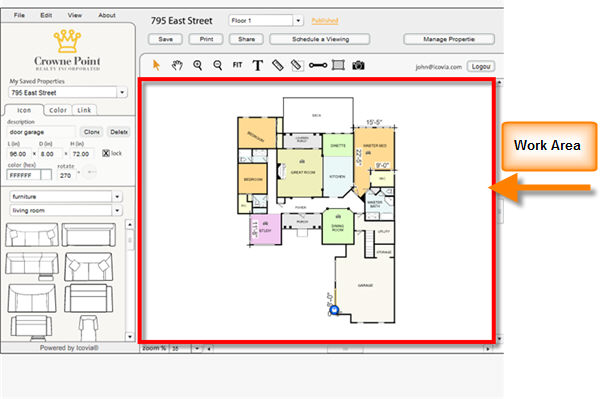The width and height of the screenshot is (603, 399).
Task: Click the zoom out magnifier icon
Action: (218, 65)
